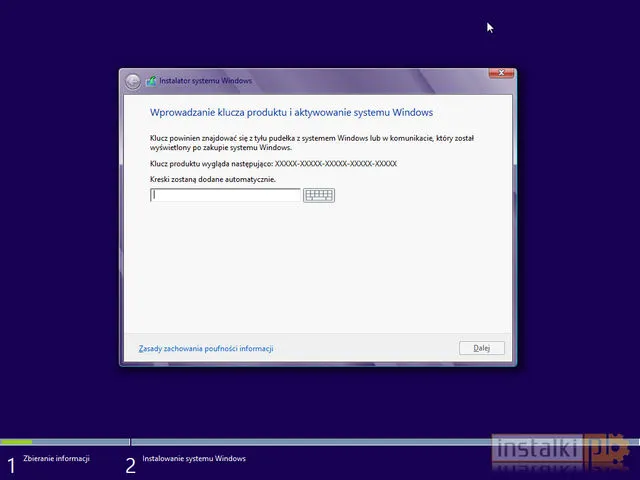
Task: Focus the product key input field
Action: tap(225, 195)
